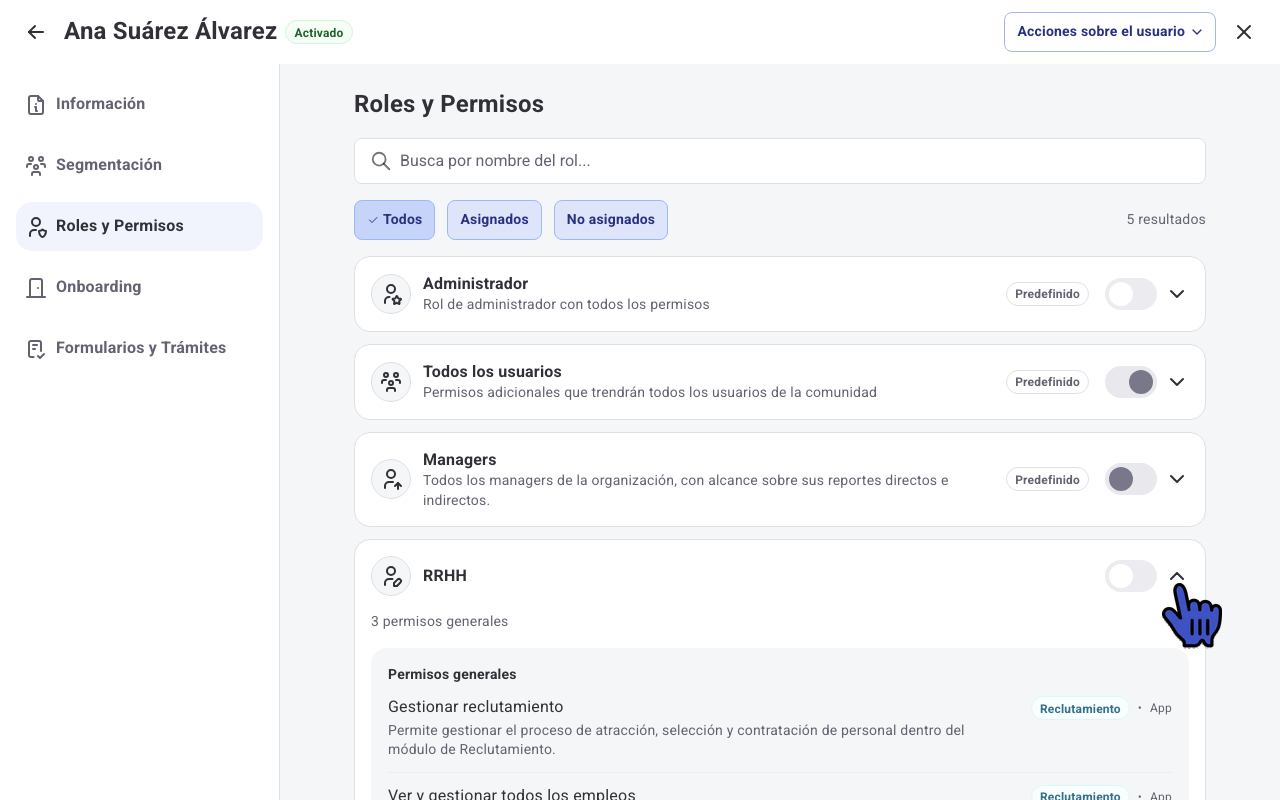Viewport: 1280px width, 800px height.
Task: Click the Ana Suárez Álvarez user name
Action: pos(170,32)
